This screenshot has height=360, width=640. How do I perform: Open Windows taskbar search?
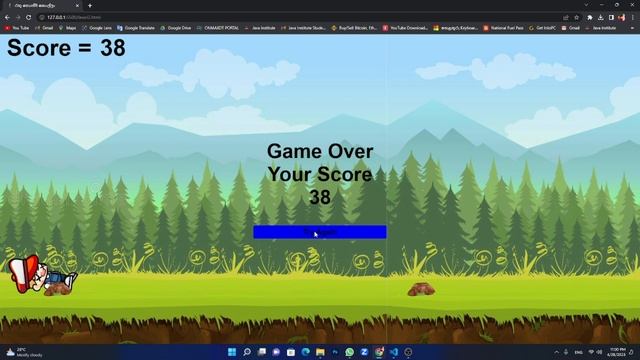(x=247, y=352)
